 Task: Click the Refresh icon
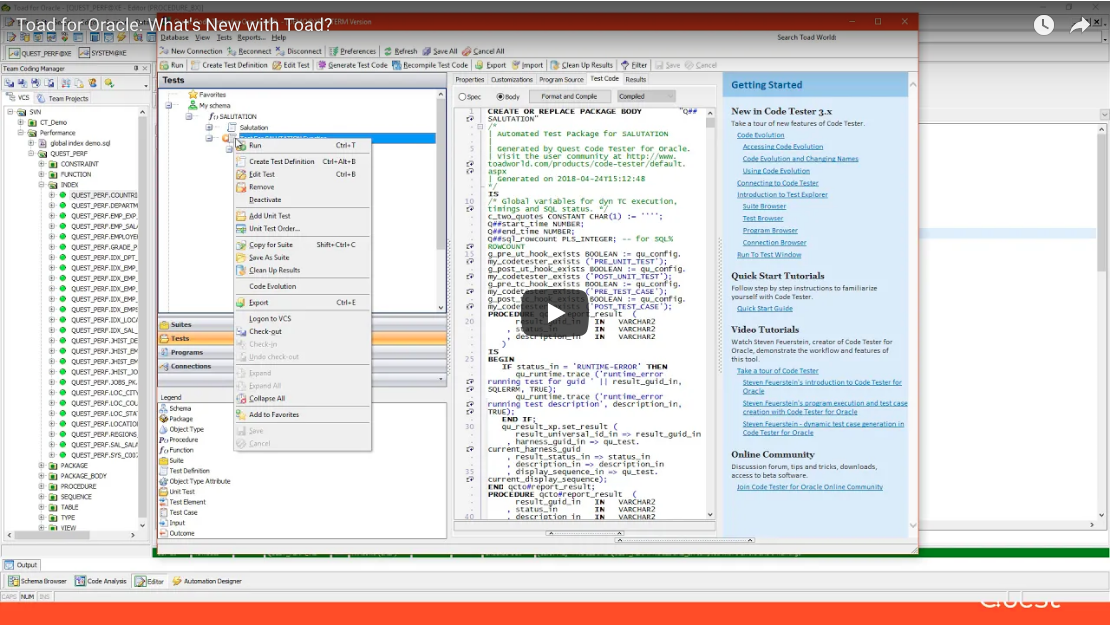tap(389, 49)
